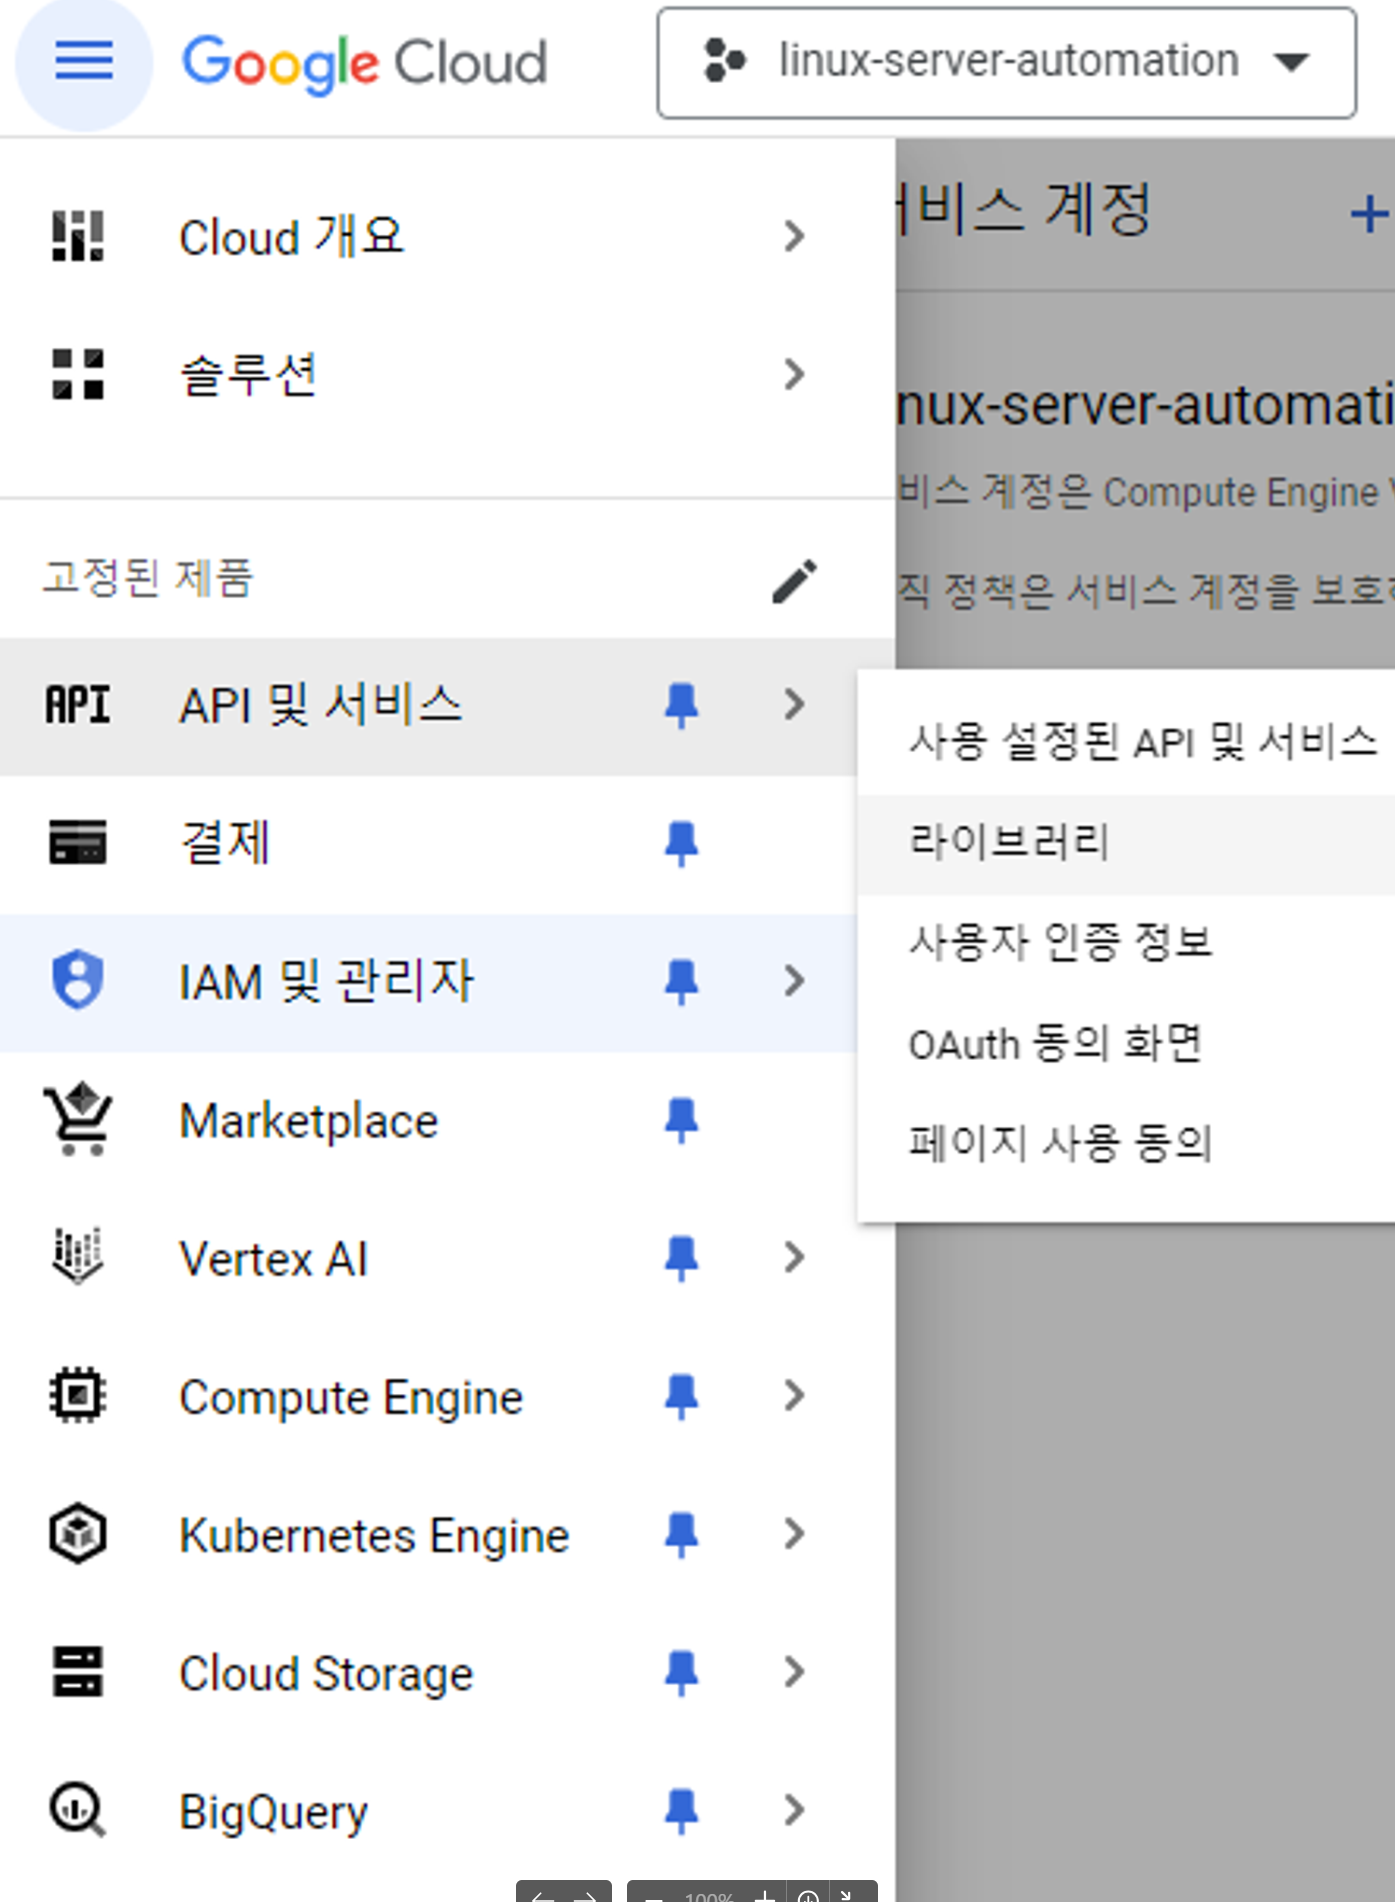Open the 솔루션 menu item
Viewport: 1395px width, 1902px height.
248,375
